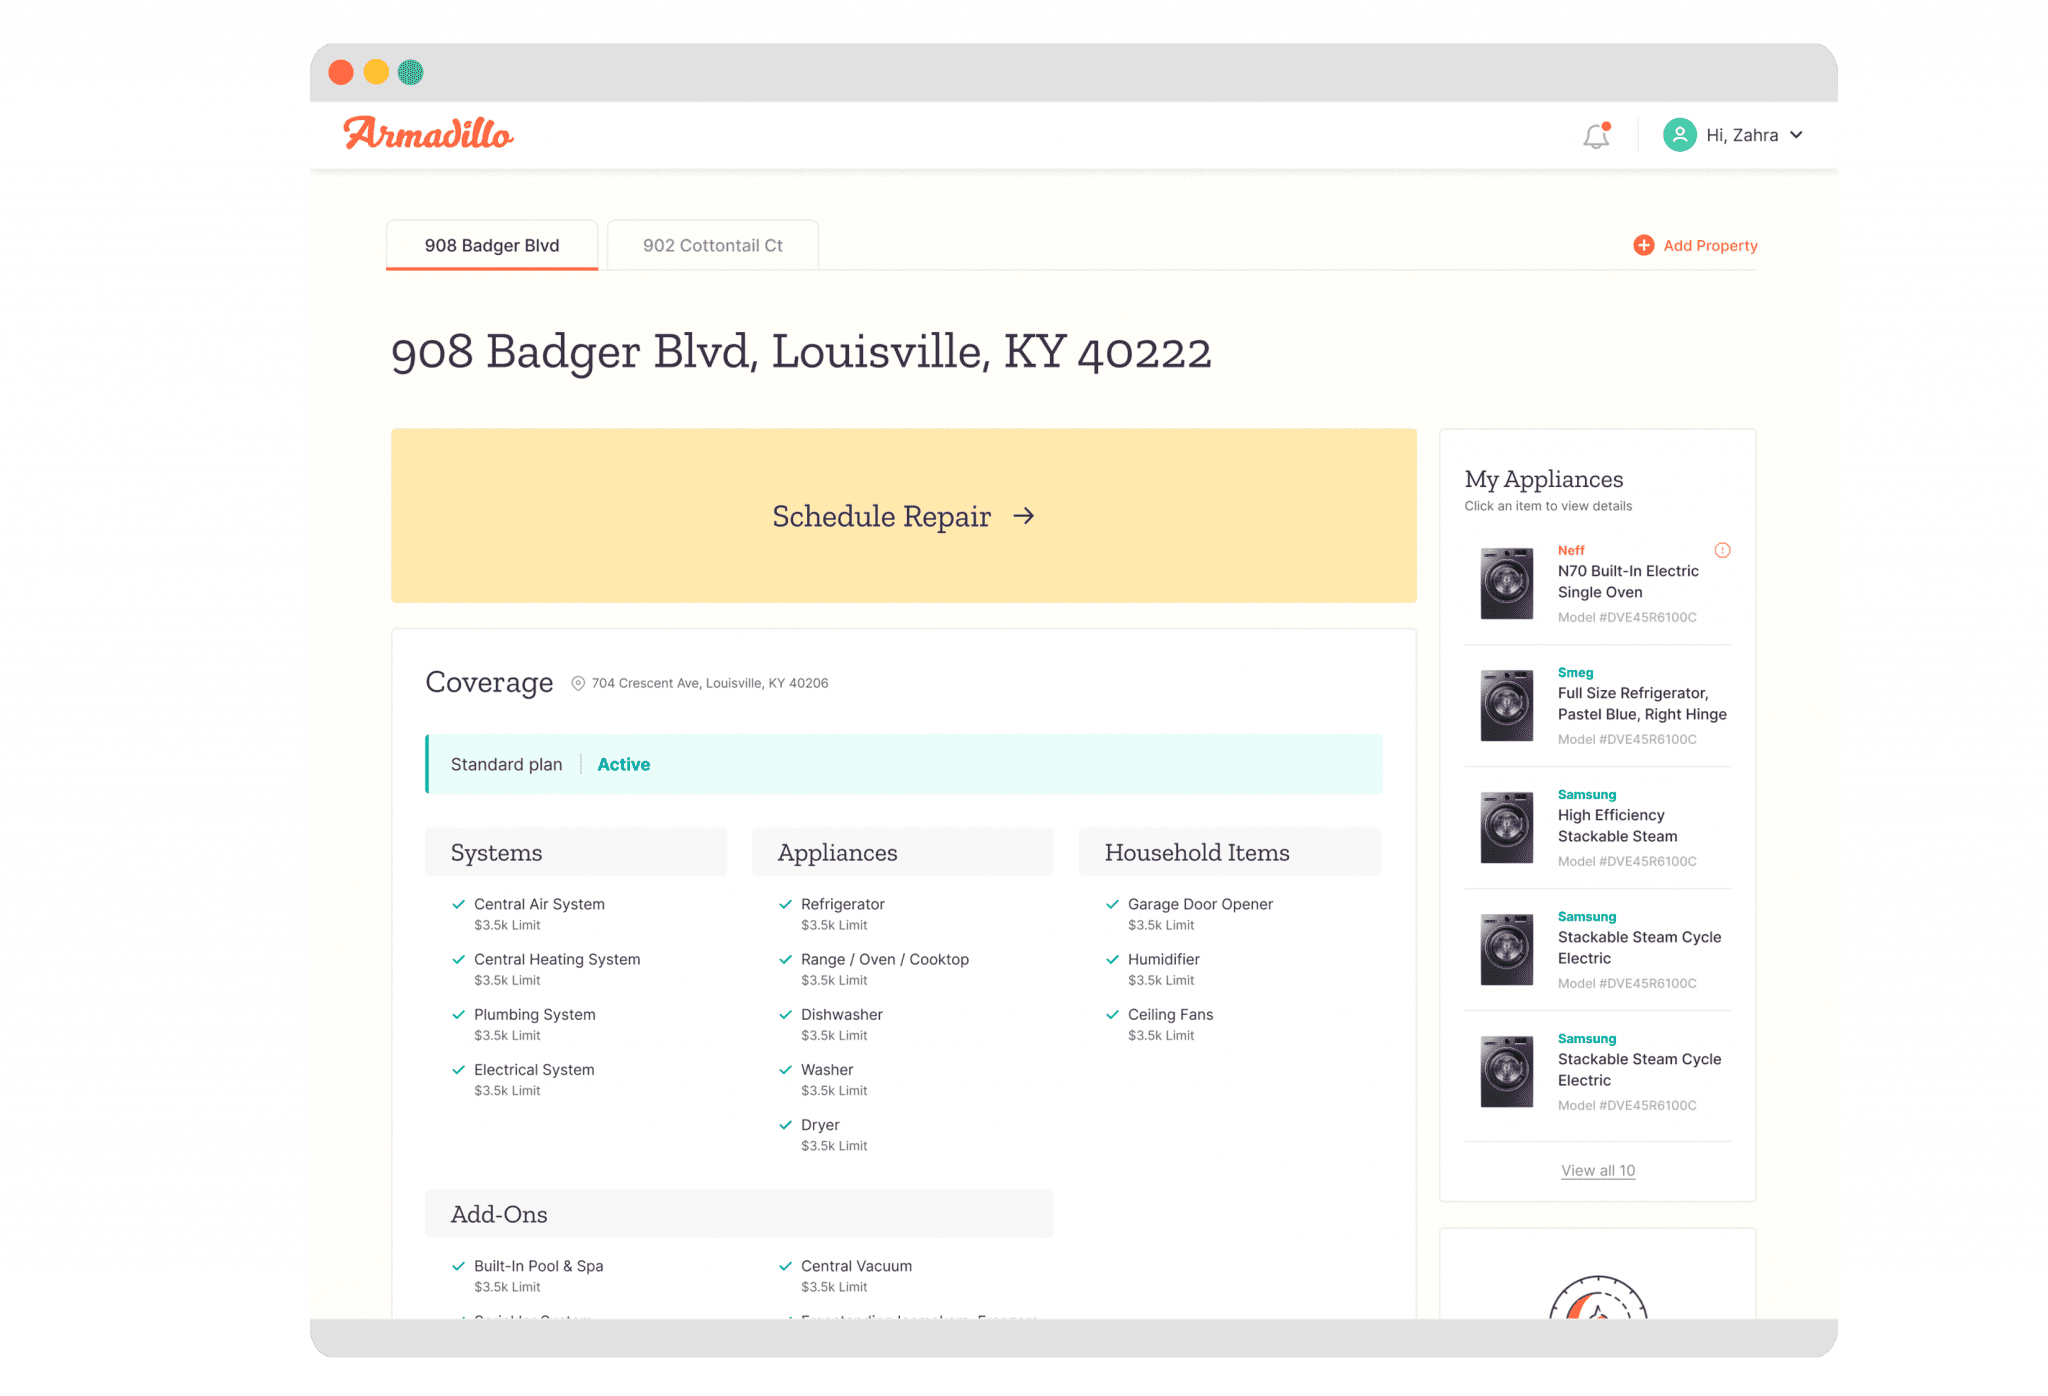
Task: Click the Built-In Pool & Spa label
Action: [x=538, y=1265]
